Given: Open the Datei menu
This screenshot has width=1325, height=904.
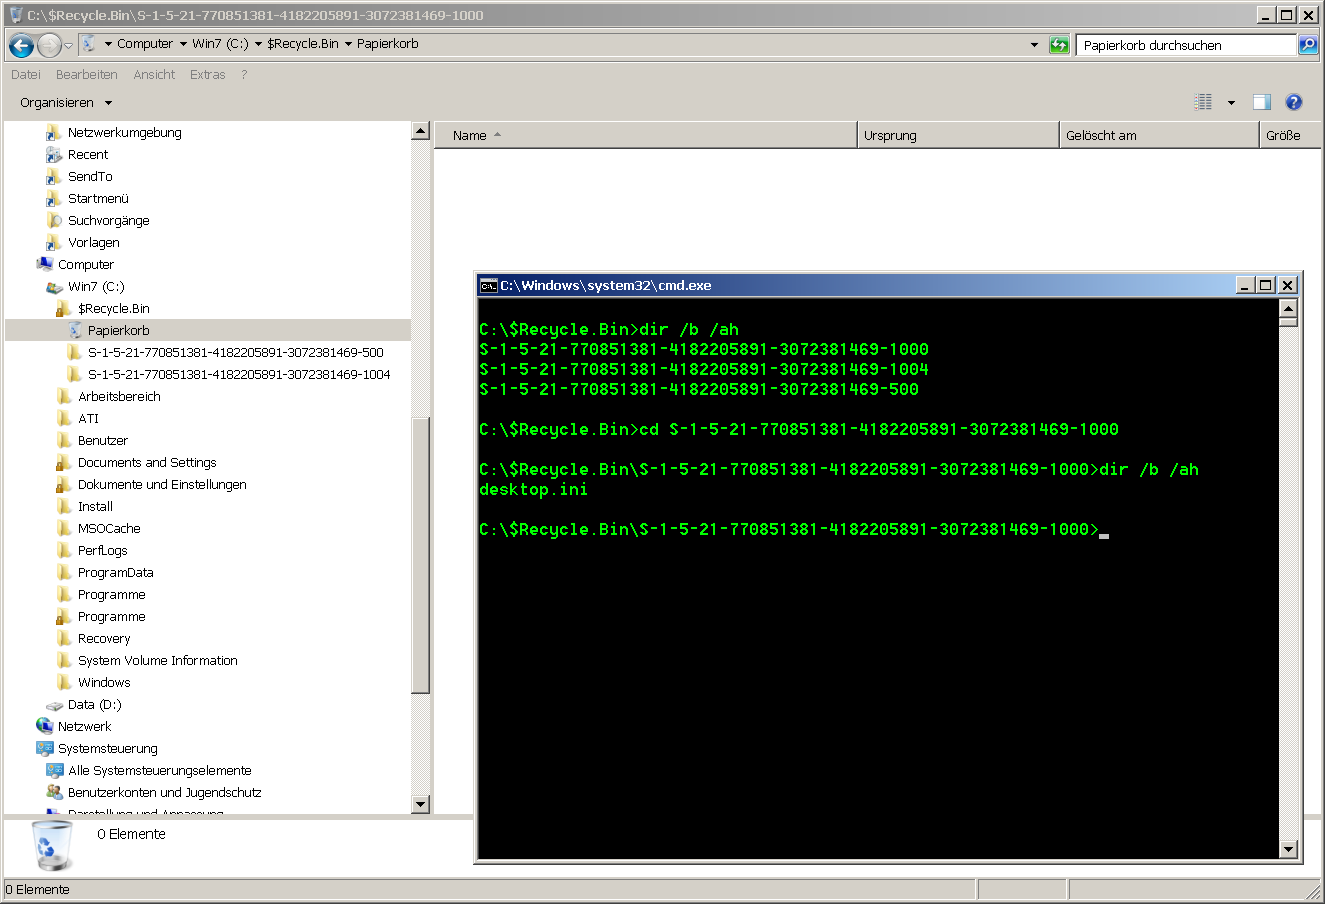Looking at the screenshot, I should pos(26,74).
